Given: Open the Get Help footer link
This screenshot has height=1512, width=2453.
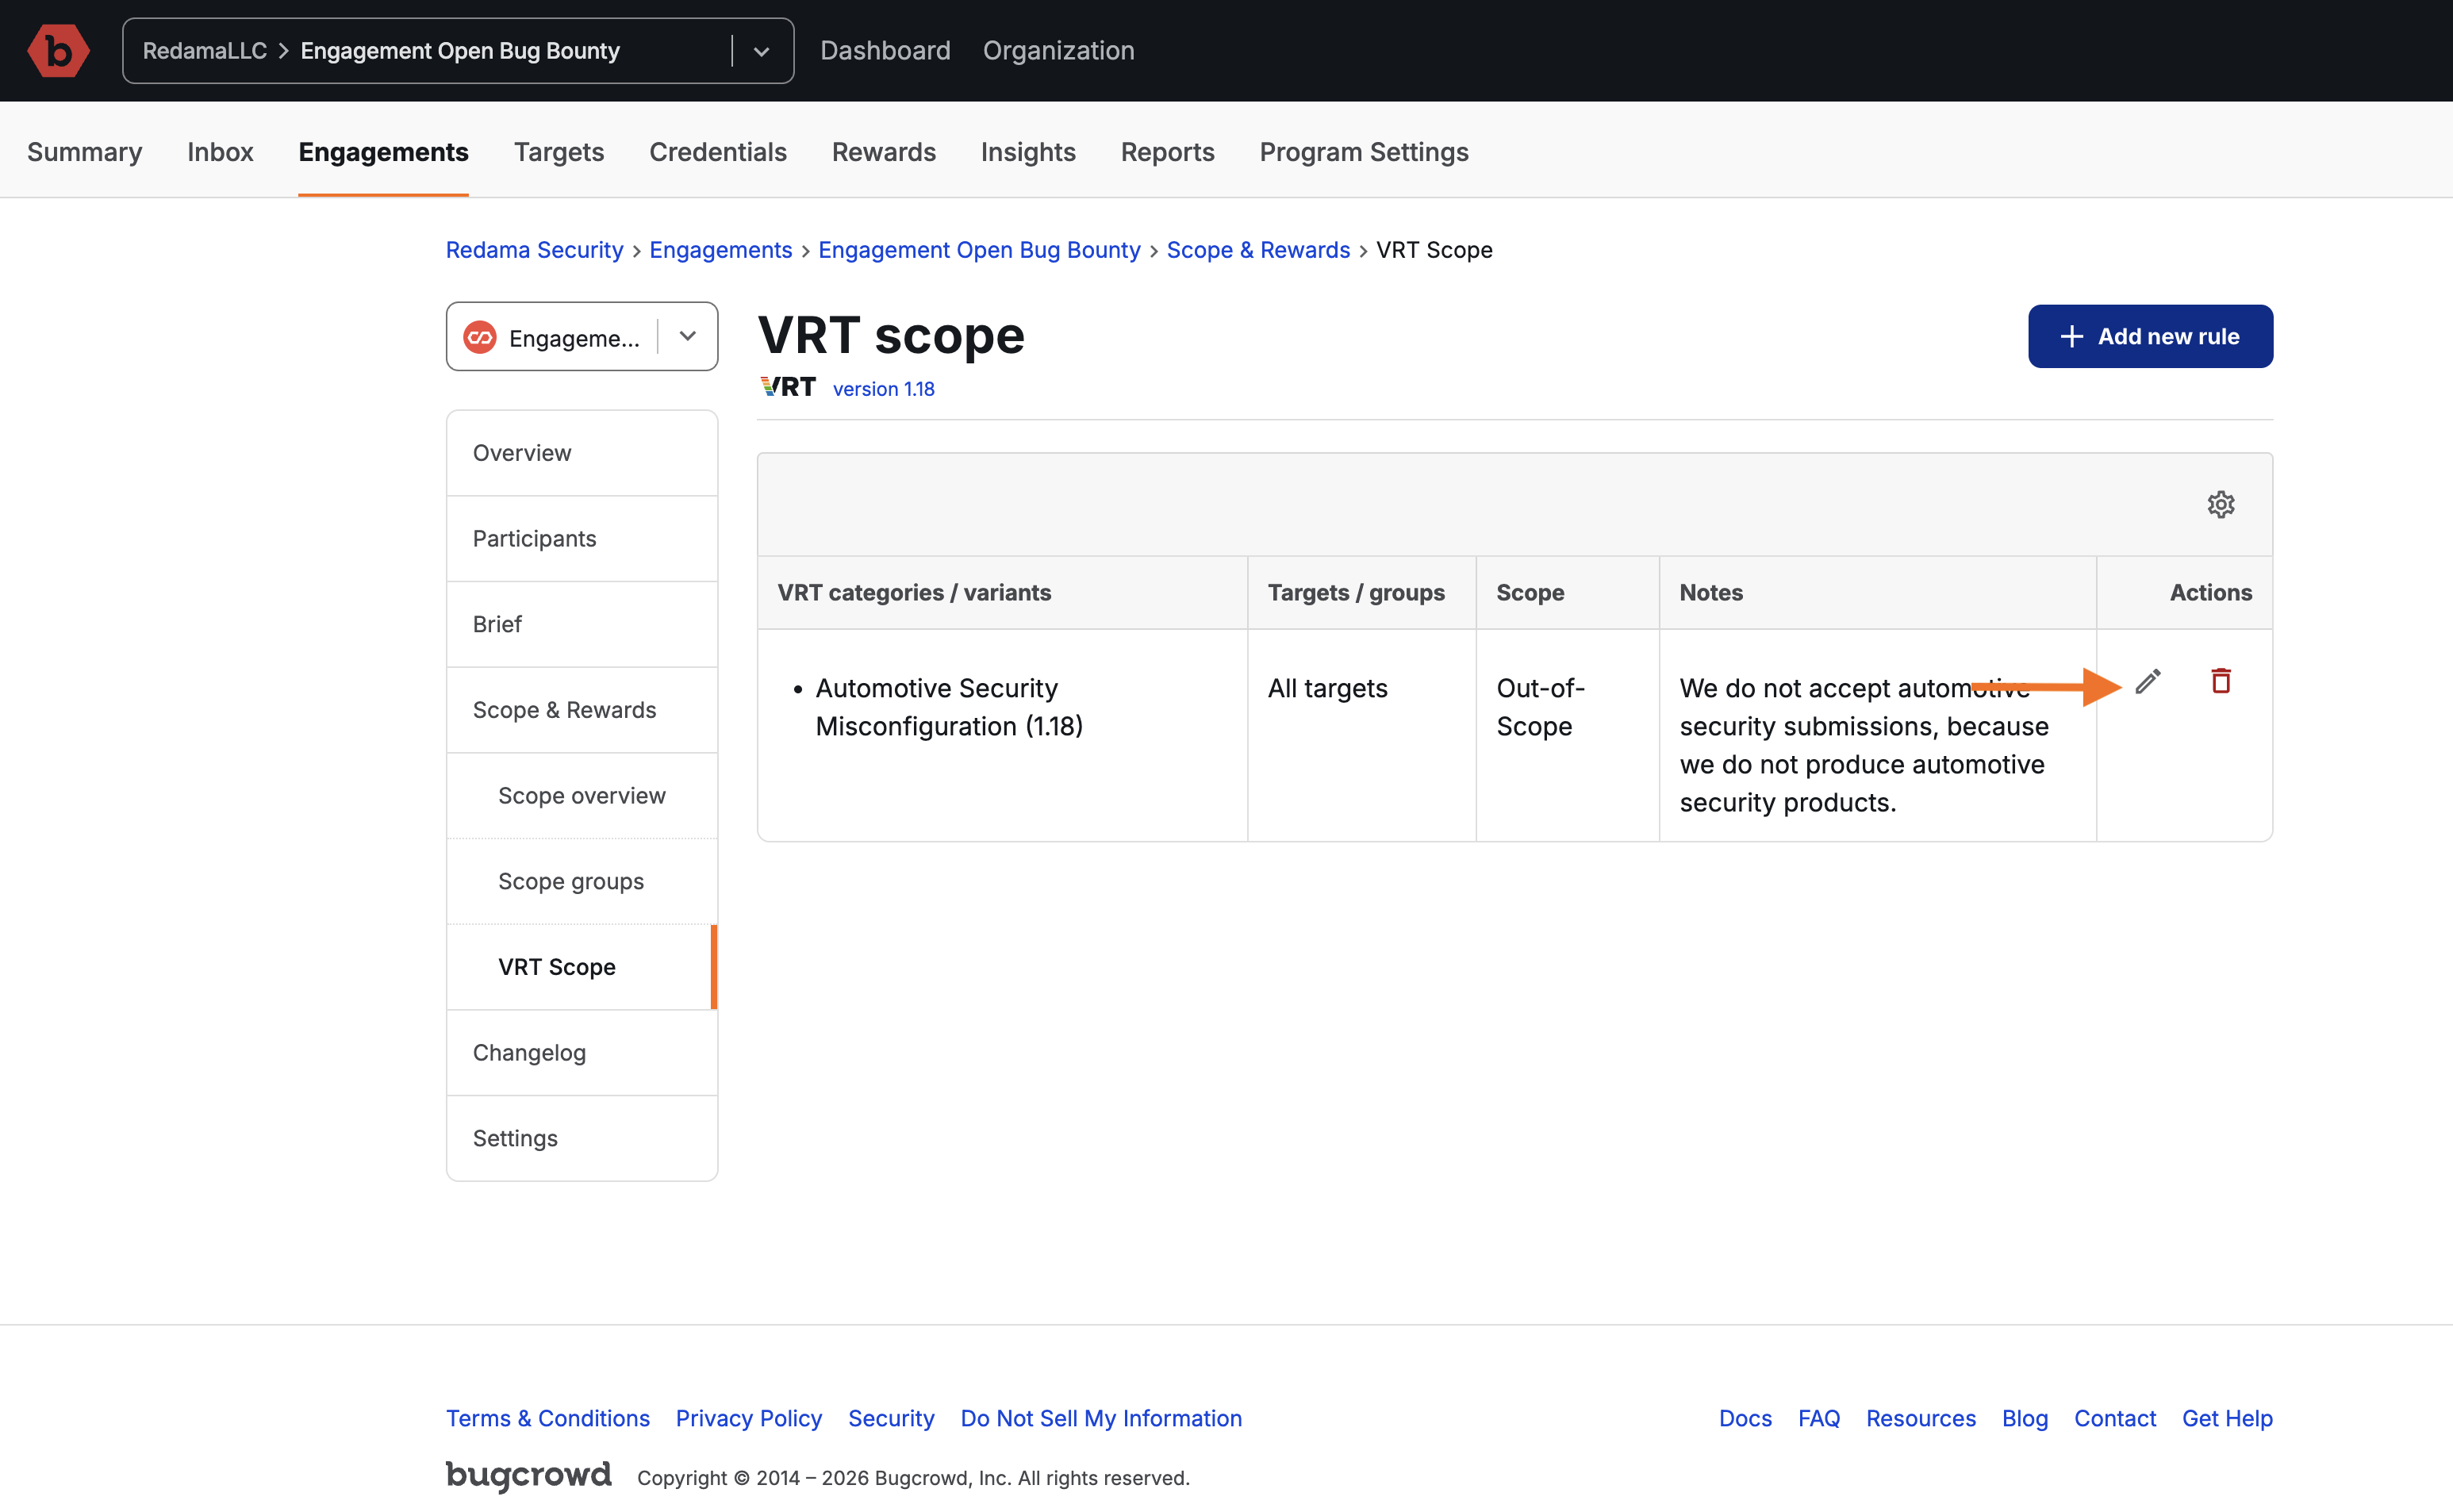Looking at the screenshot, I should point(2227,1418).
